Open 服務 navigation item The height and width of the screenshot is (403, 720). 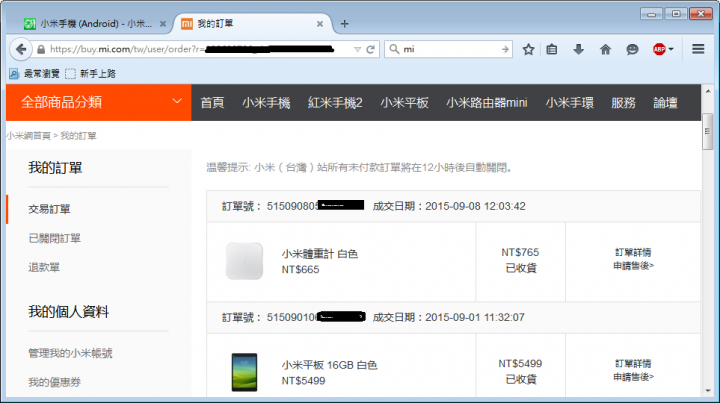[623, 103]
